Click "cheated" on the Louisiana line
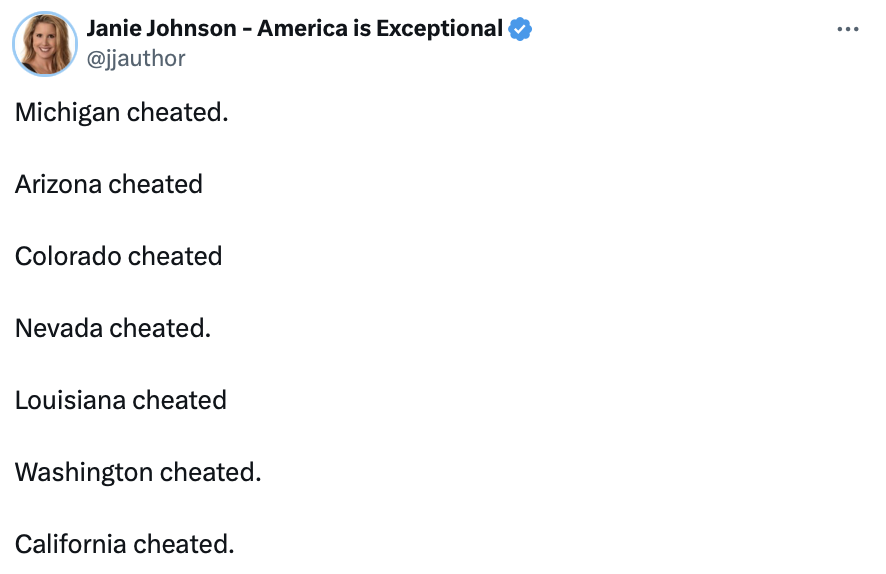 click(180, 400)
